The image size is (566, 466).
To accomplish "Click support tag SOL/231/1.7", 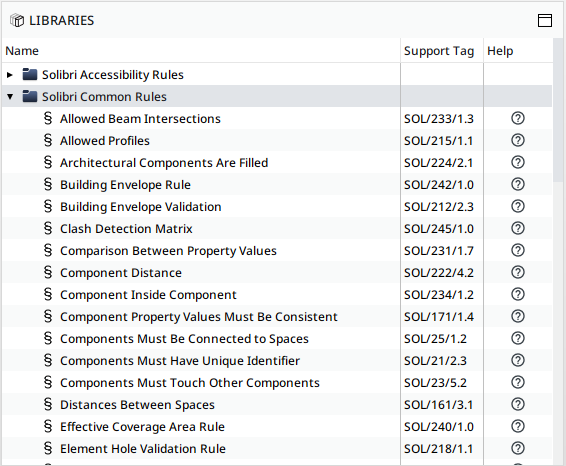I will click(x=439, y=251).
